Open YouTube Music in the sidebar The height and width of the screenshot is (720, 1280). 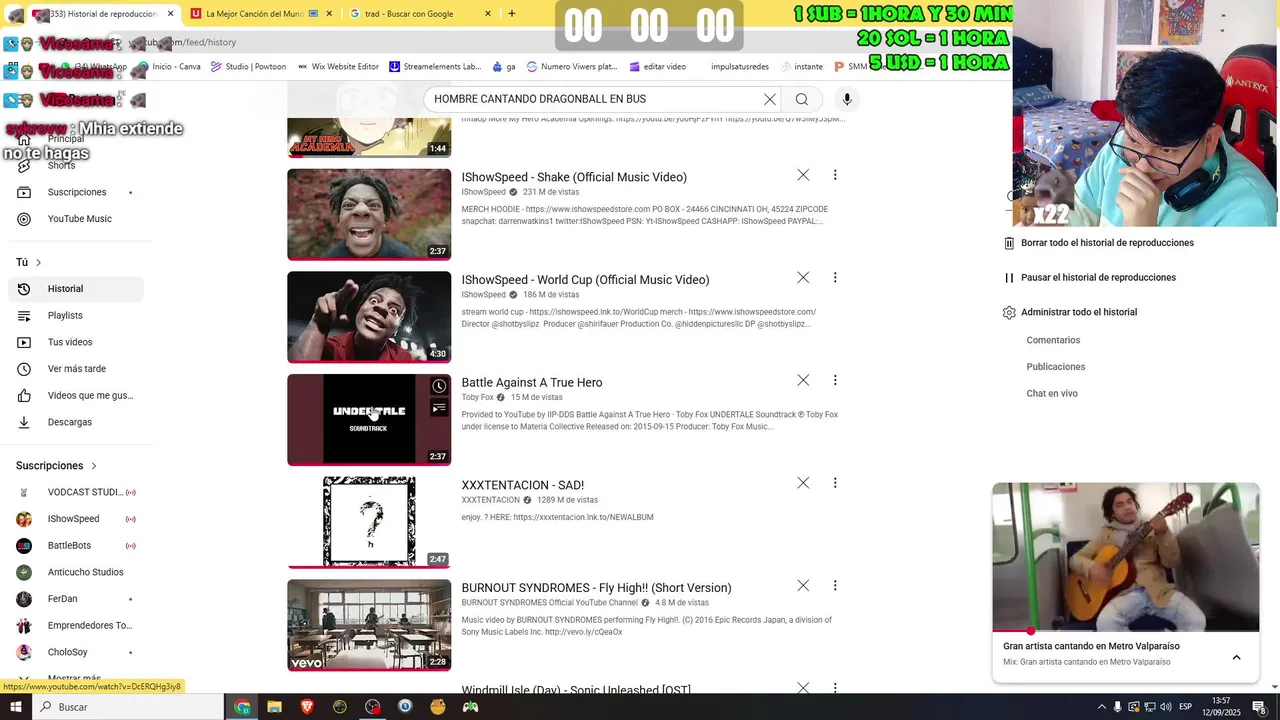point(76,219)
